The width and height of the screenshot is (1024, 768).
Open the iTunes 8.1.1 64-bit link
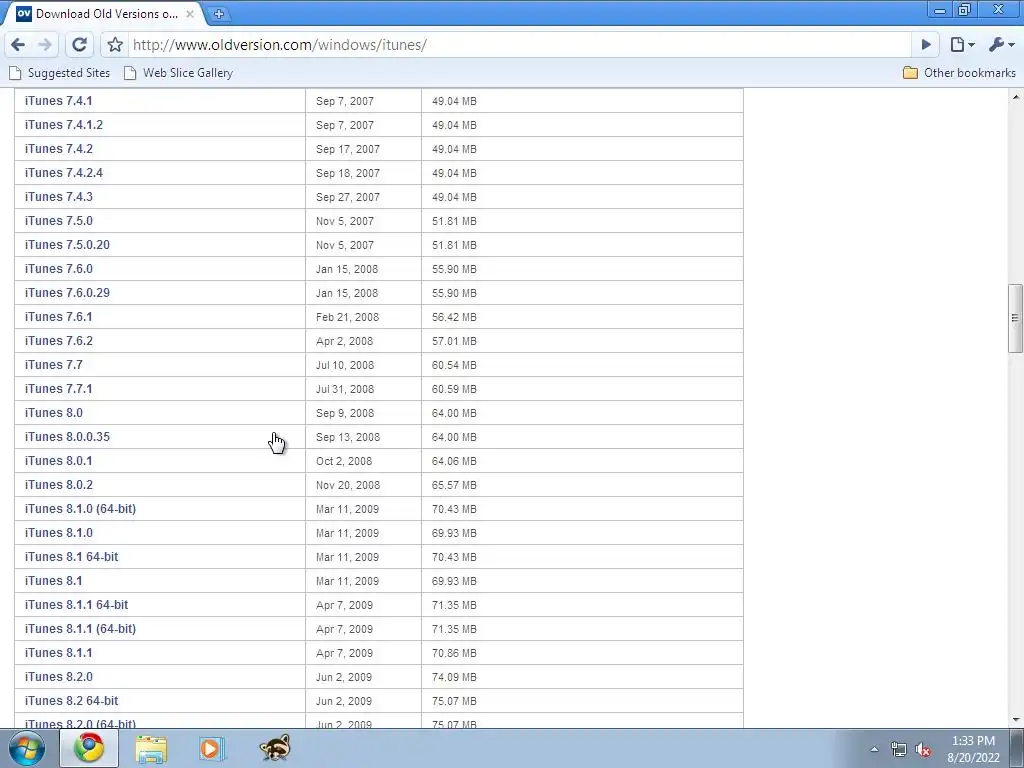(x=76, y=605)
